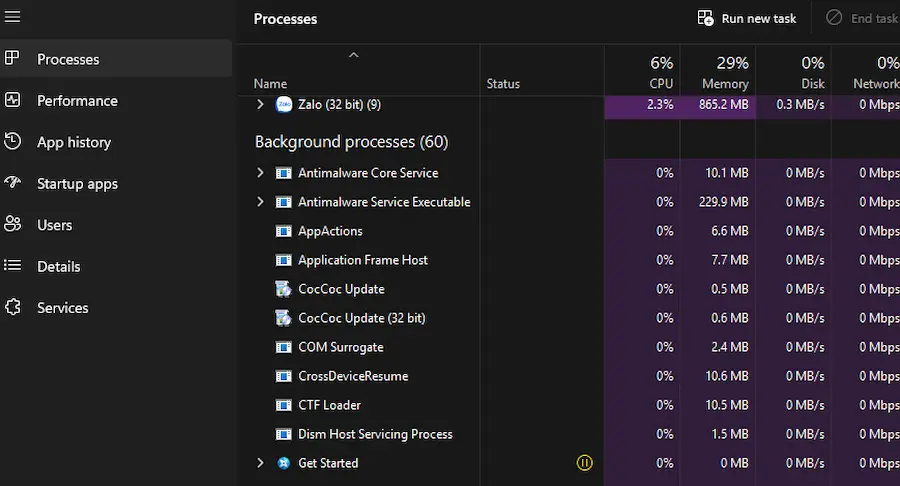
Task: Open the App history page
Action: point(74,142)
